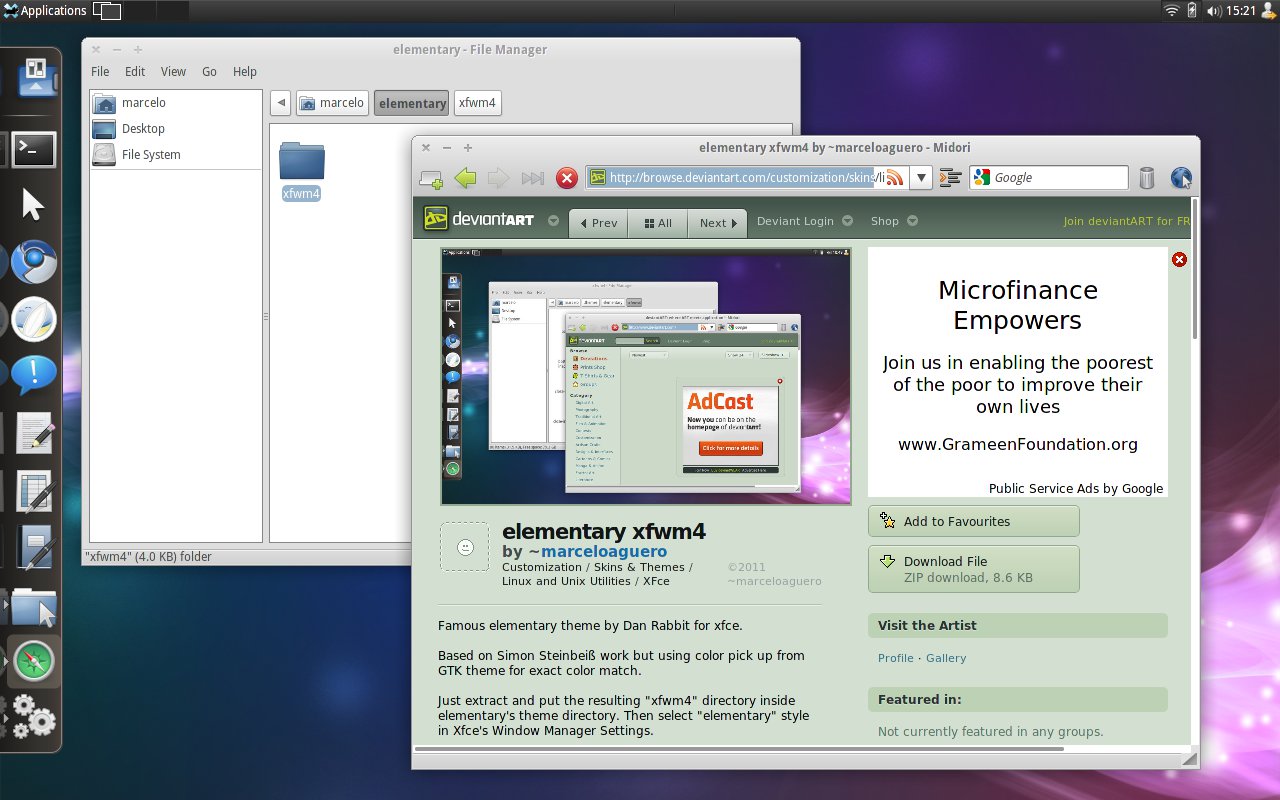This screenshot has width=1280, height=800.
Task: Click the Download File button
Action: [x=973, y=569]
